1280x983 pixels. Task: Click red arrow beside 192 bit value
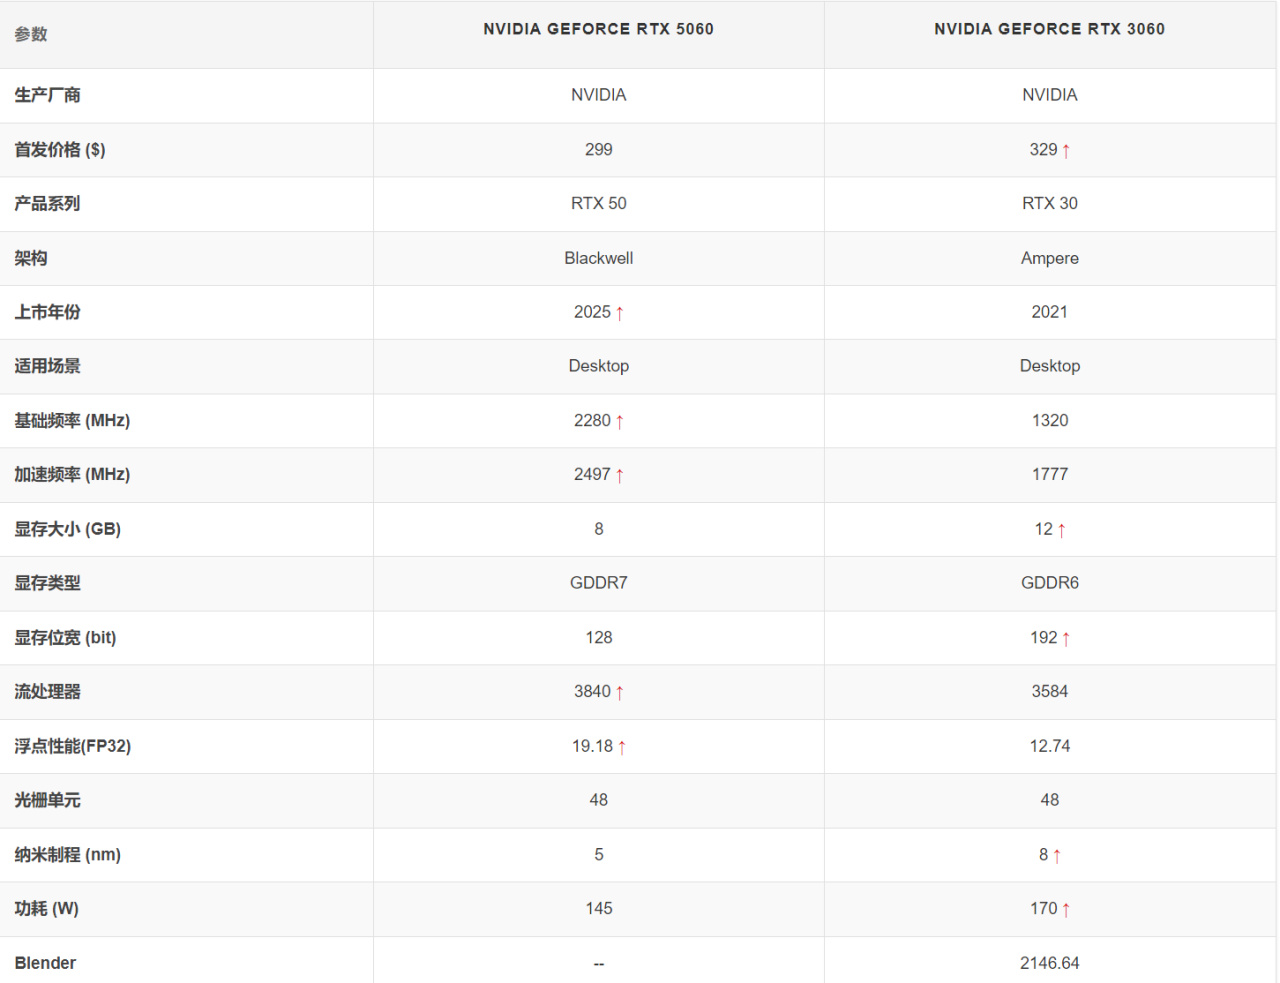pos(1066,639)
